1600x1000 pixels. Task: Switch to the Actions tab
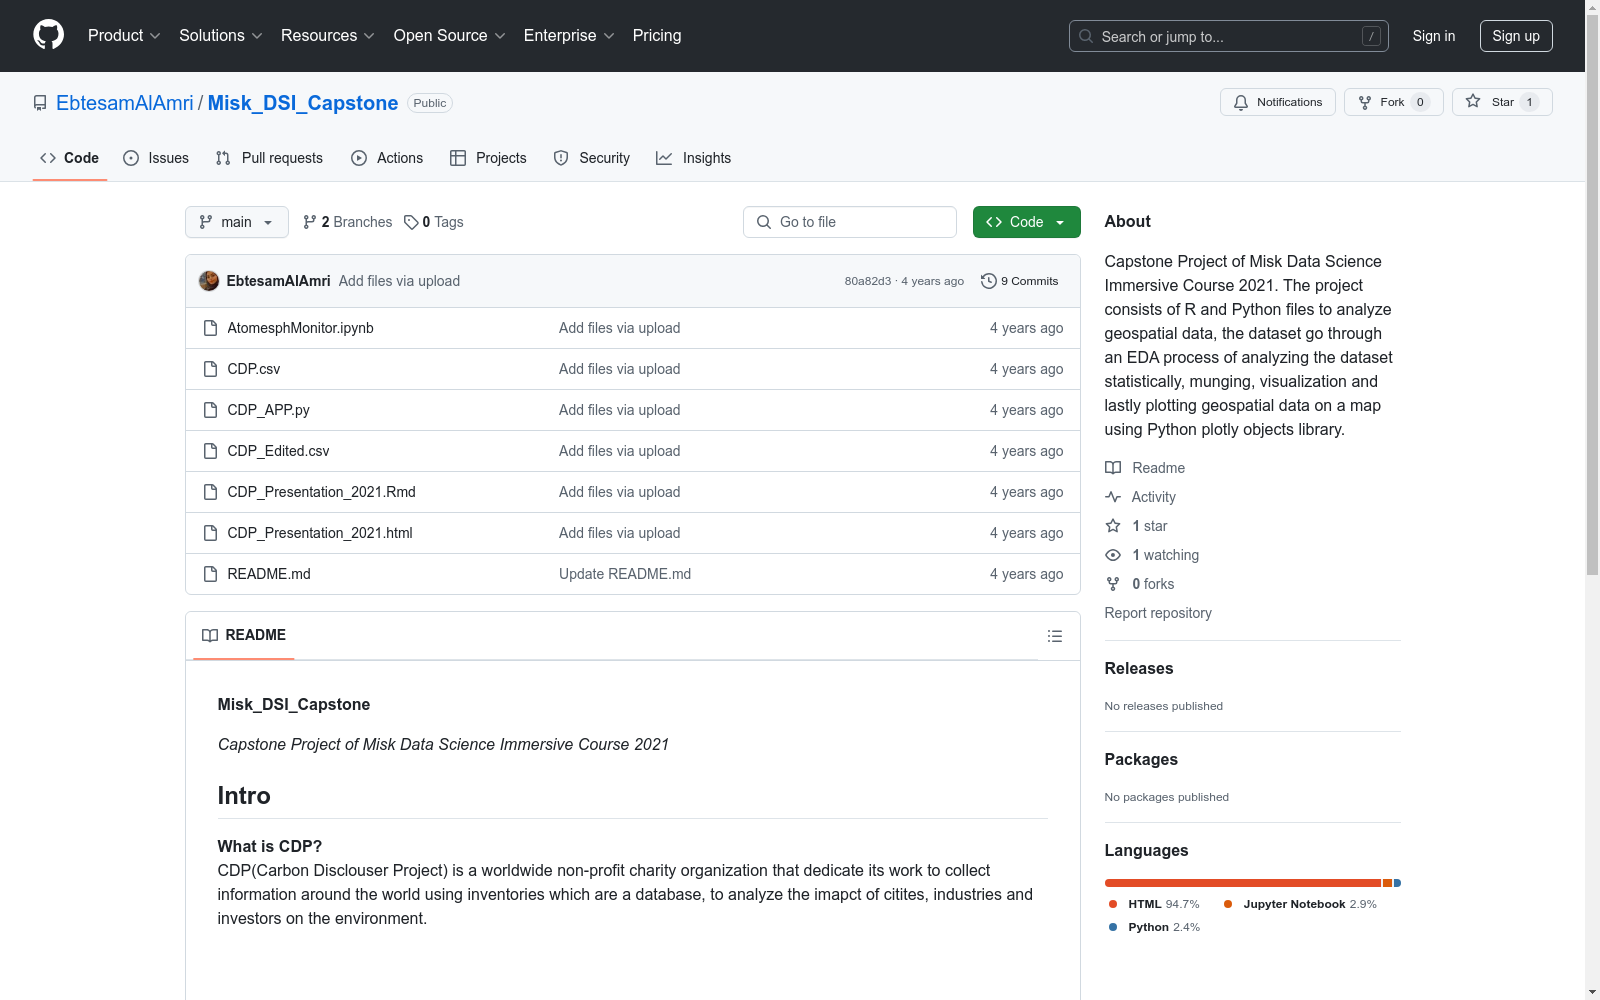click(387, 158)
